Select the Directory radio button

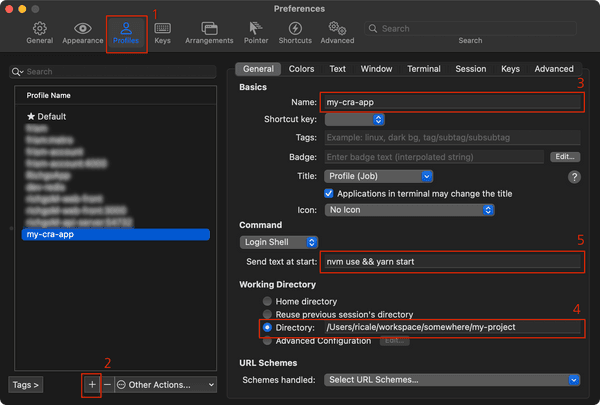pyautogui.click(x=267, y=327)
